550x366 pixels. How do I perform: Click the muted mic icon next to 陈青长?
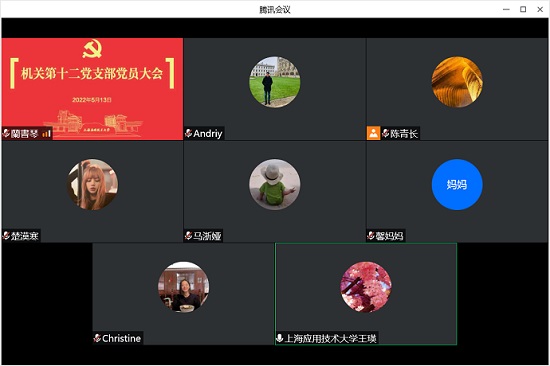coord(385,133)
